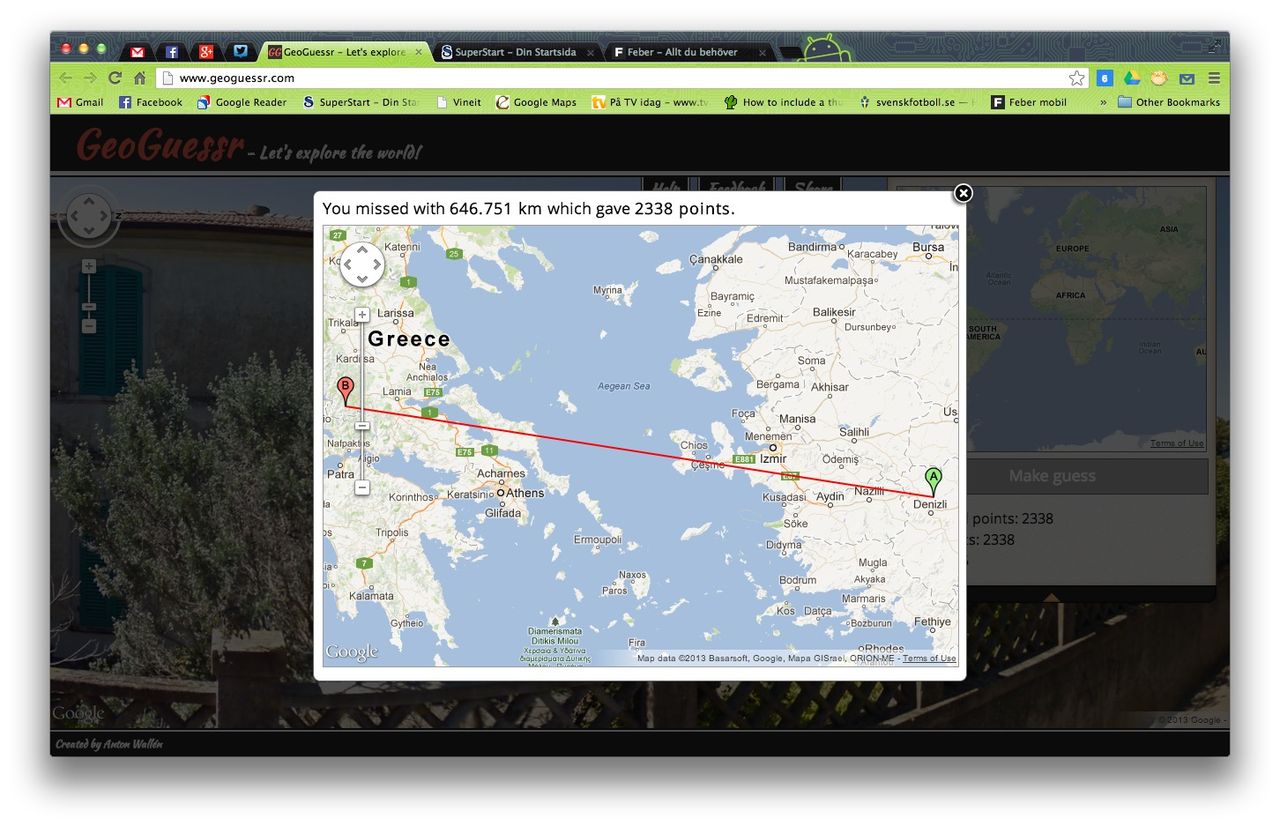Open the Chrome menu
The width and height of the screenshot is (1280, 826).
click(1214, 78)
